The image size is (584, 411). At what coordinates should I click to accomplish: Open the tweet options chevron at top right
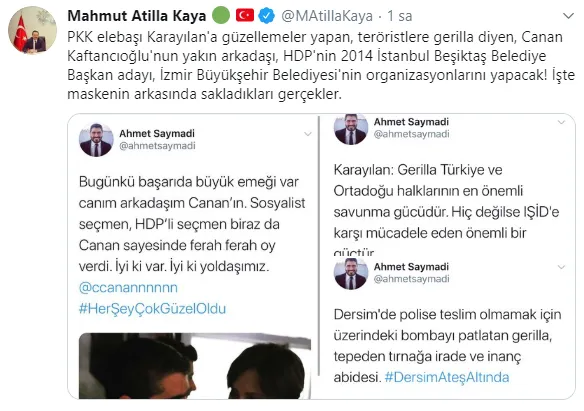[x=568, y=16]
